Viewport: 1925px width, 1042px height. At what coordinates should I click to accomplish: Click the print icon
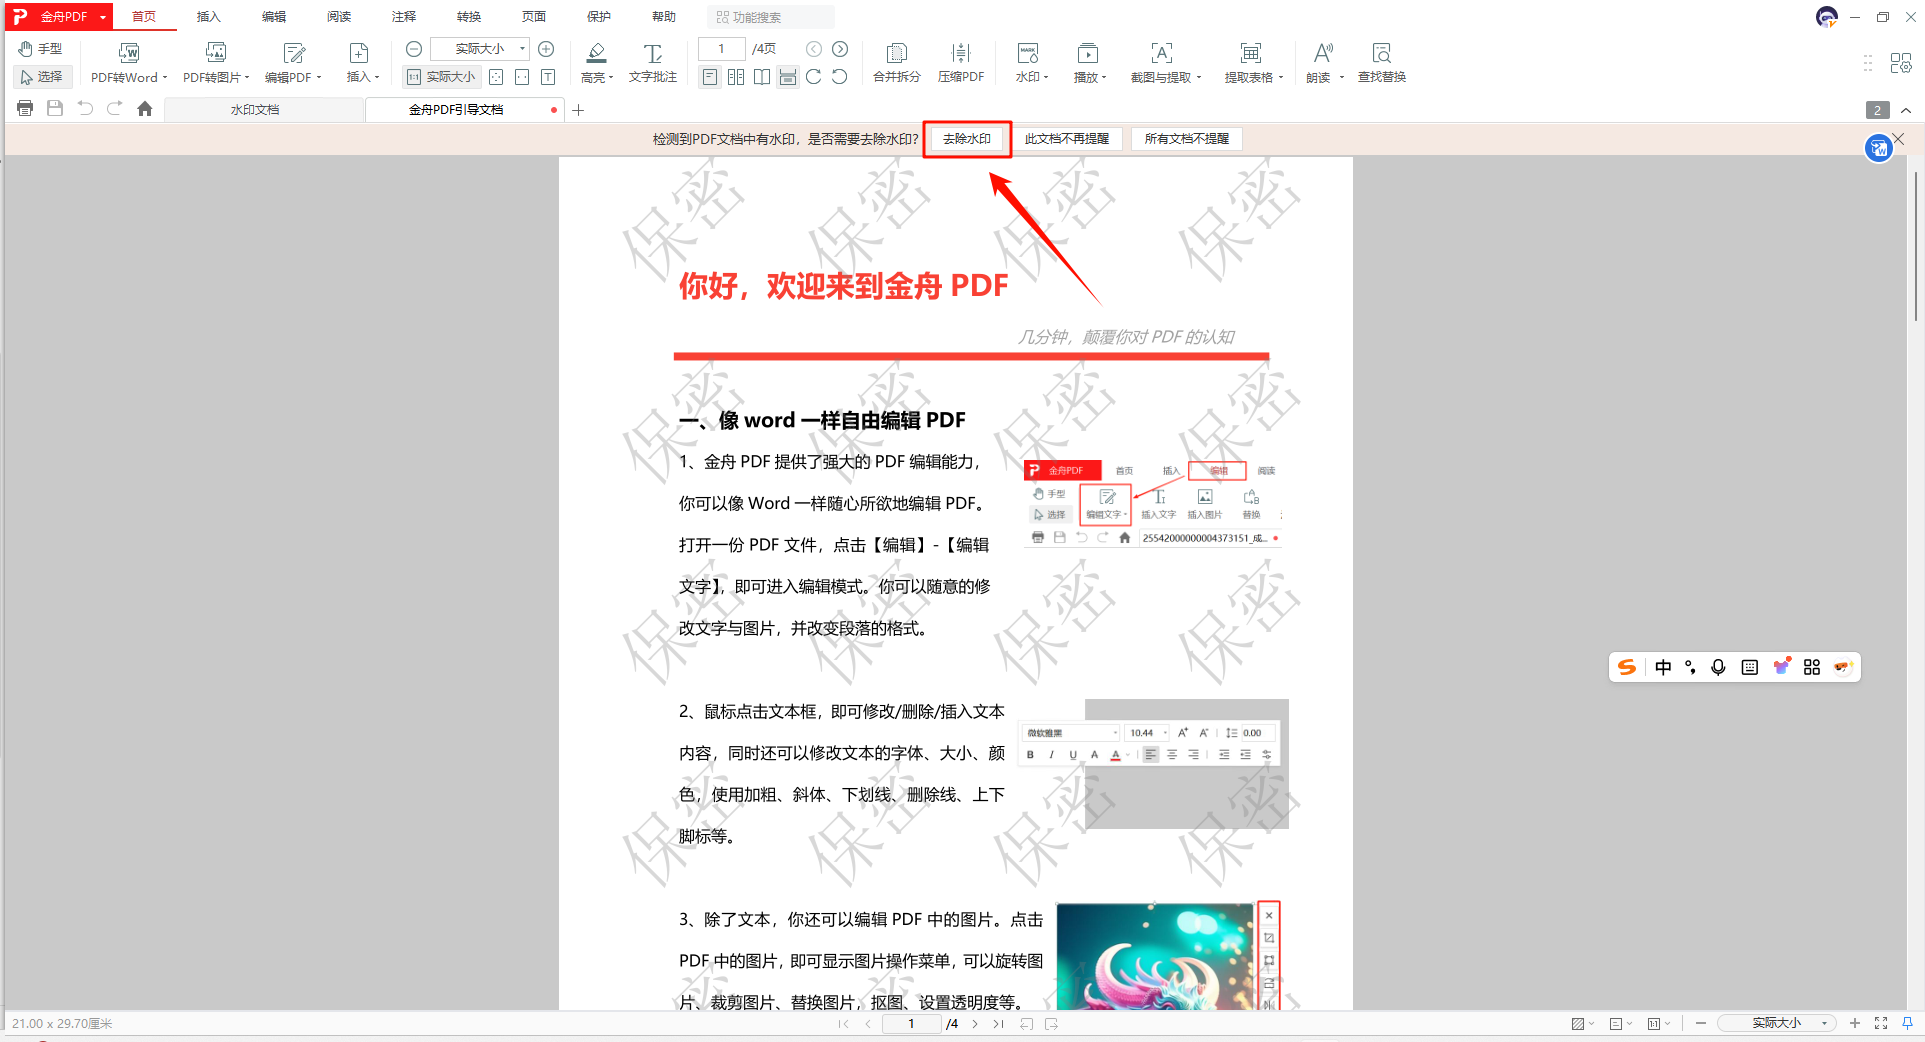pyautogui.click(x=25, y=109)
